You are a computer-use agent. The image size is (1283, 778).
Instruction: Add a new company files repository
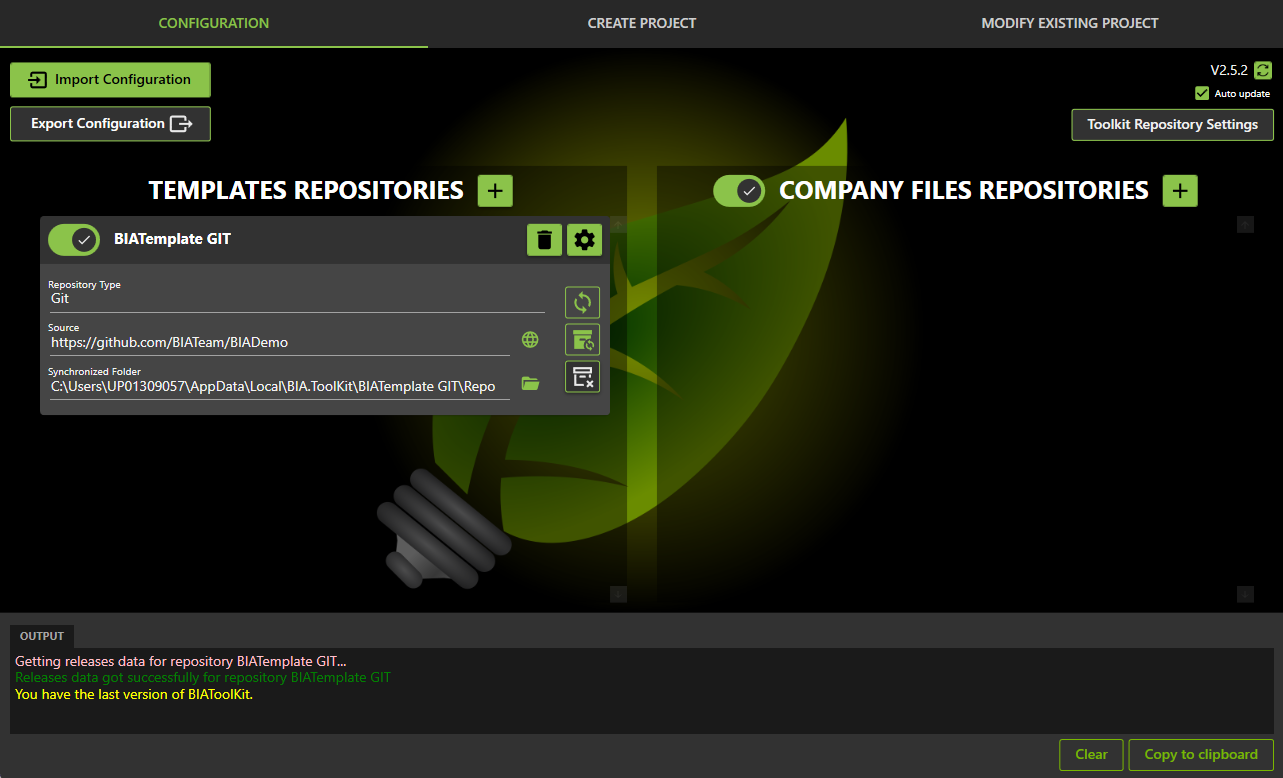point(1180,190)
